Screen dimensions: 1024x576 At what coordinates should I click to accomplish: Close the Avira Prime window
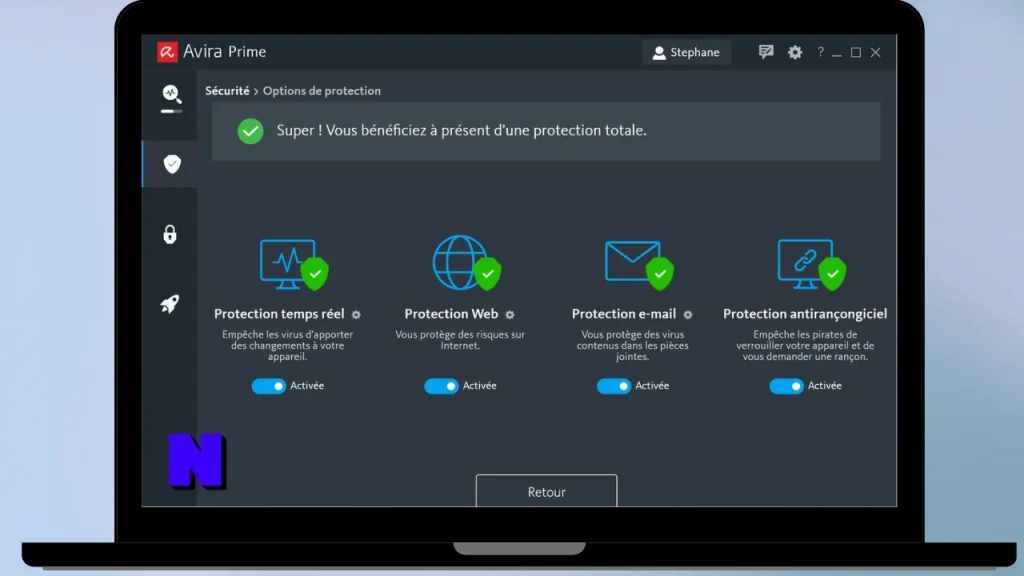tap(876, 52)
